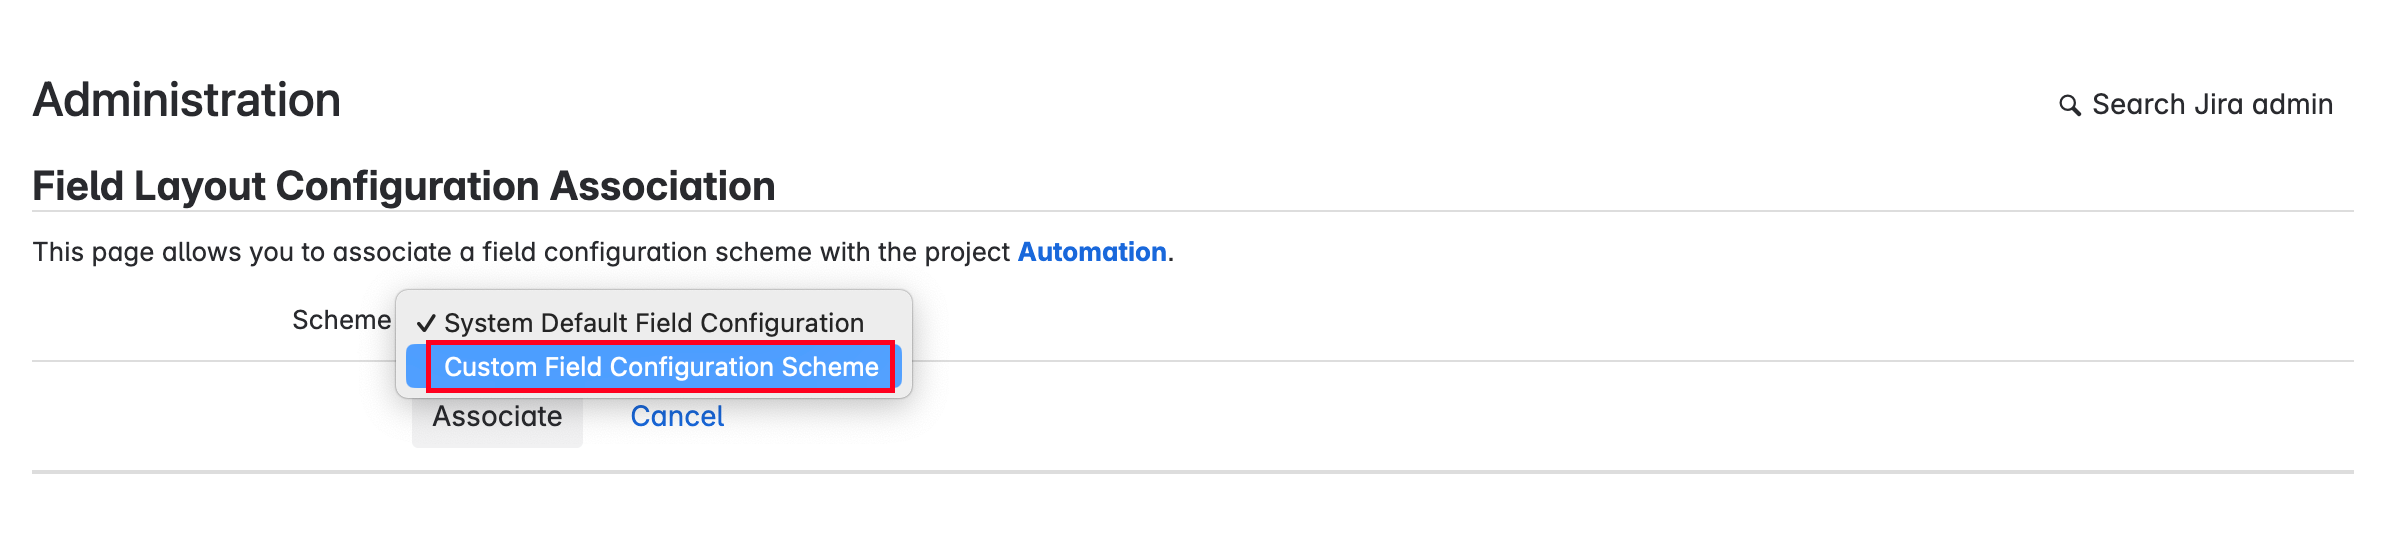Screen dimensions: 2392x542
Task: Click the Associate button
Action: pos(497,417)
